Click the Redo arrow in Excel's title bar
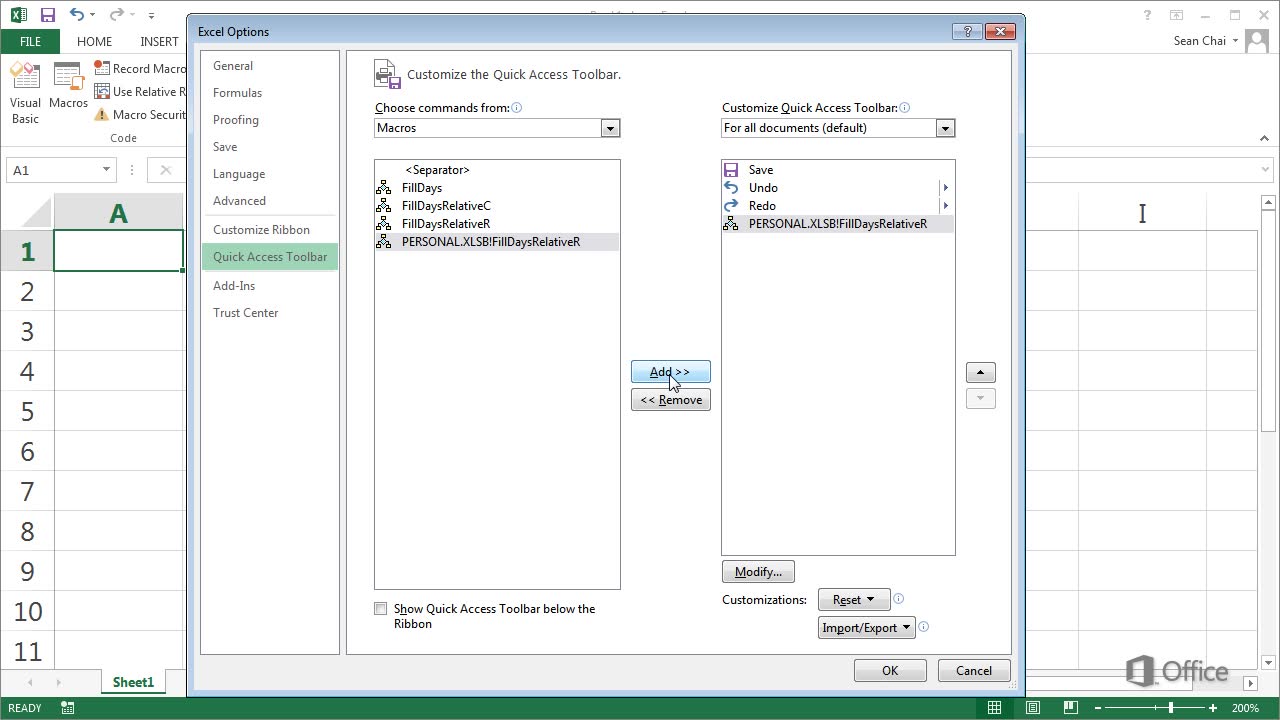Viewport: 1280px width, 720px height. pyautogui.click(x=116, y=15)
